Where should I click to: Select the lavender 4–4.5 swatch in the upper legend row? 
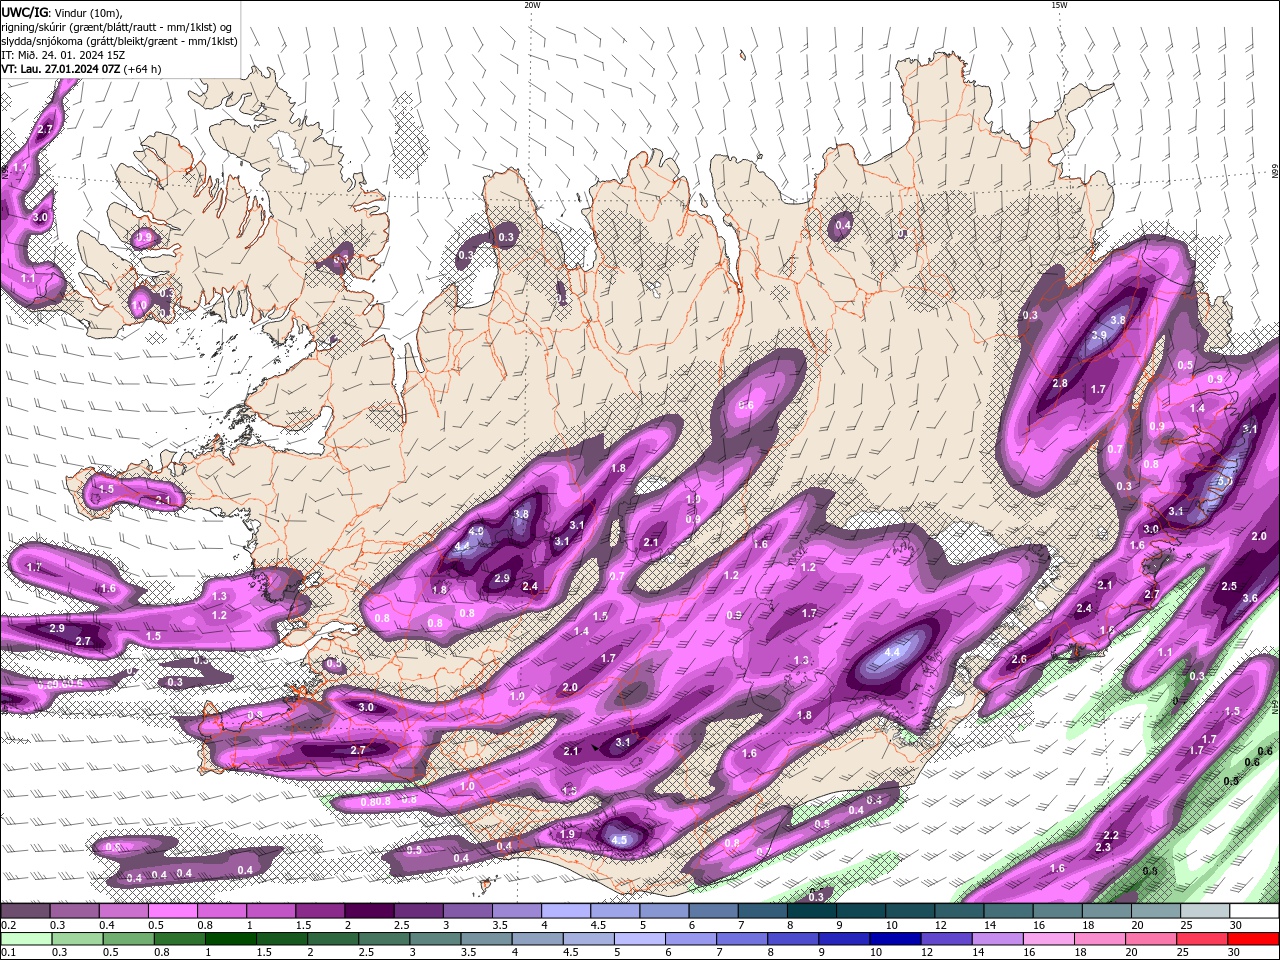point(566,911)
